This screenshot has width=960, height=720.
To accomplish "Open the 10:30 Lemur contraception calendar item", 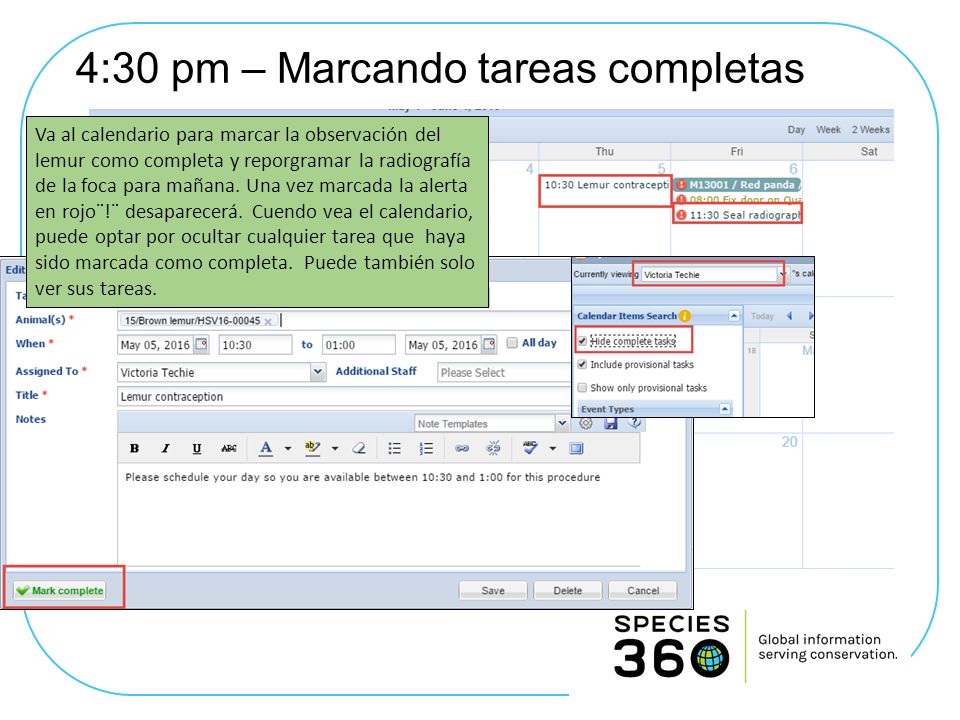I will click(606, 185).
